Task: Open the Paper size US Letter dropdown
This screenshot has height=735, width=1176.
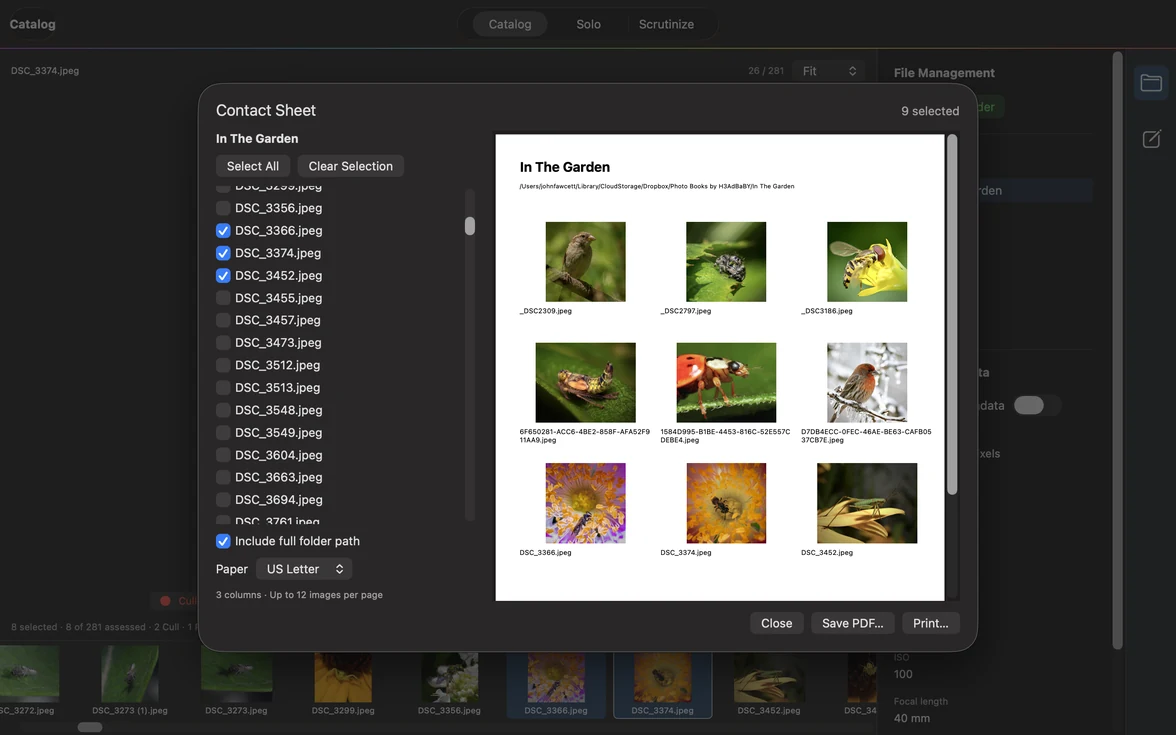Action: coord(304,568)
